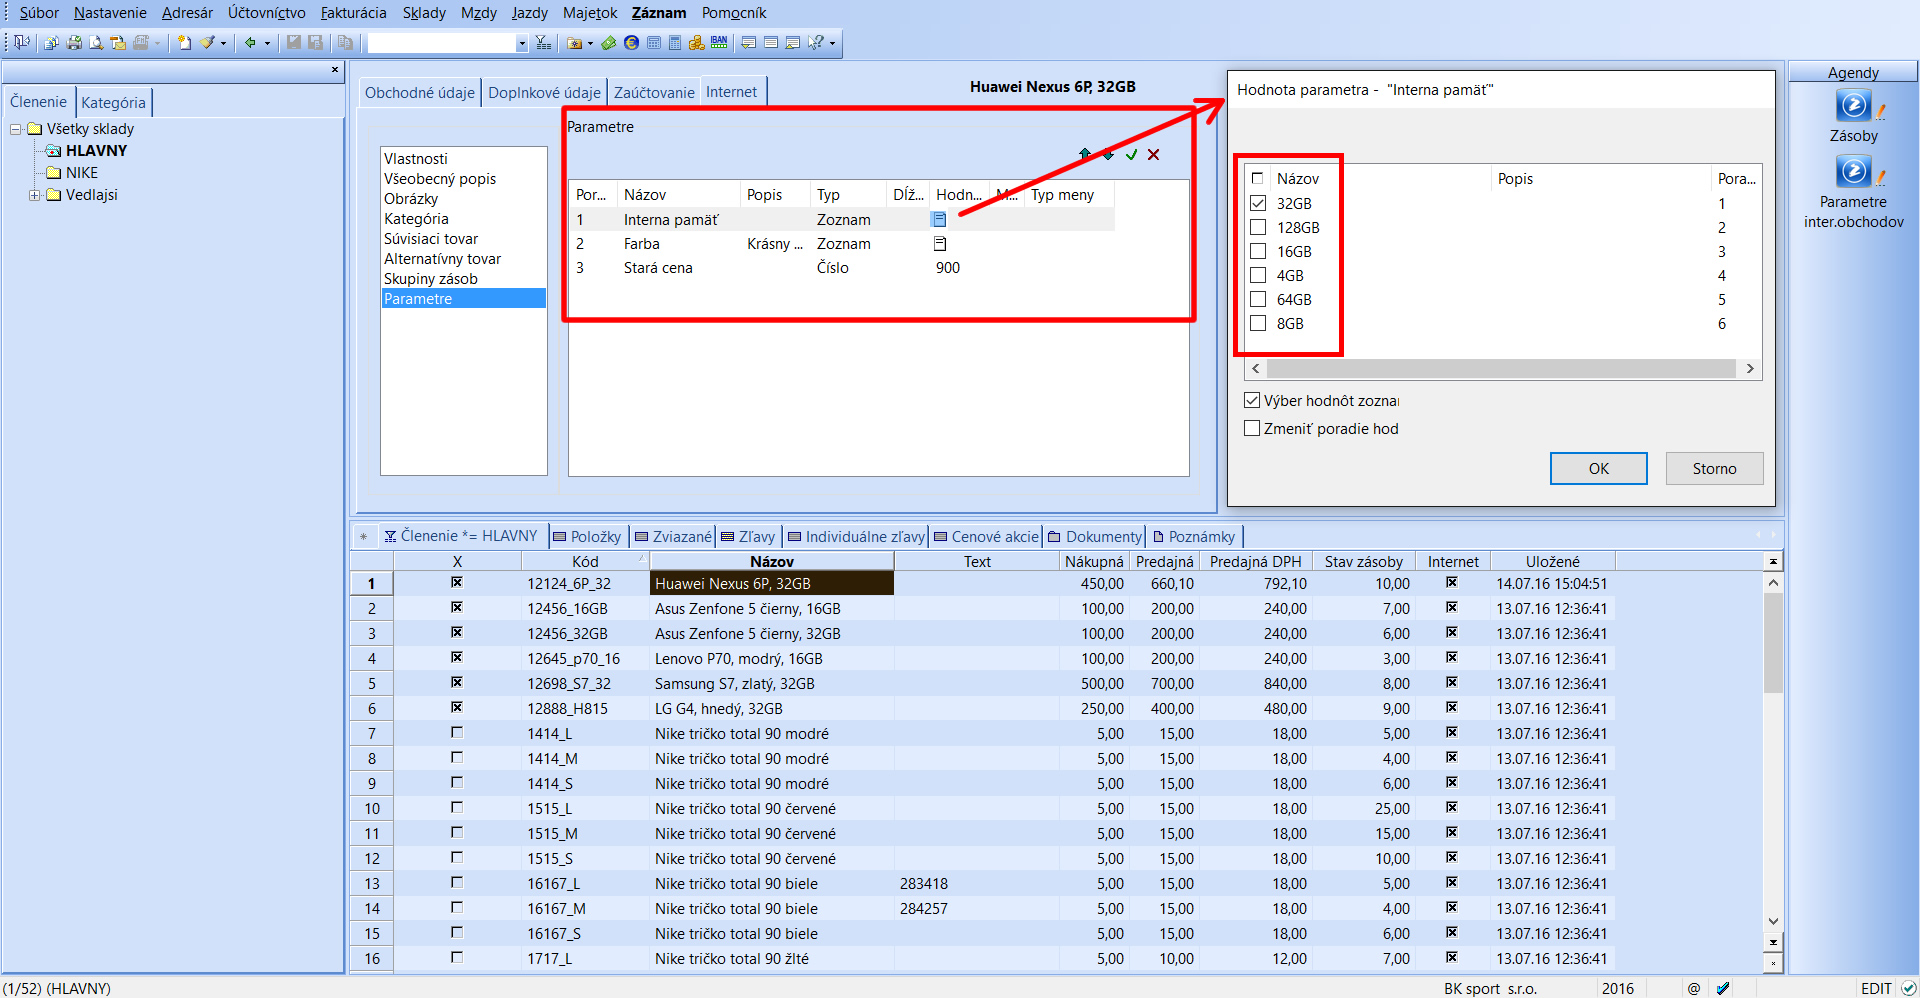Open dropdown arrow next to back arrow
The image size is (1920, 998).
[267, 43]
